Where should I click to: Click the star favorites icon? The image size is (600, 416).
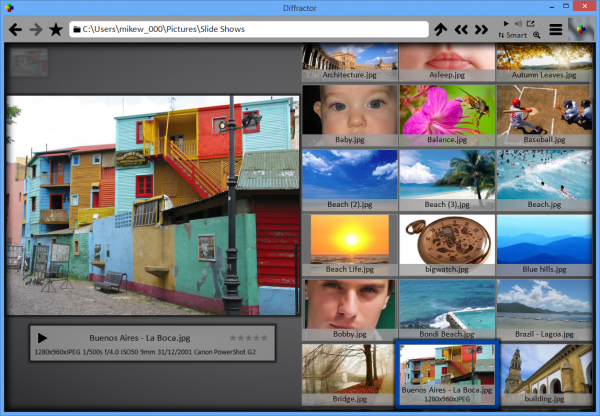tap(56, 29)
